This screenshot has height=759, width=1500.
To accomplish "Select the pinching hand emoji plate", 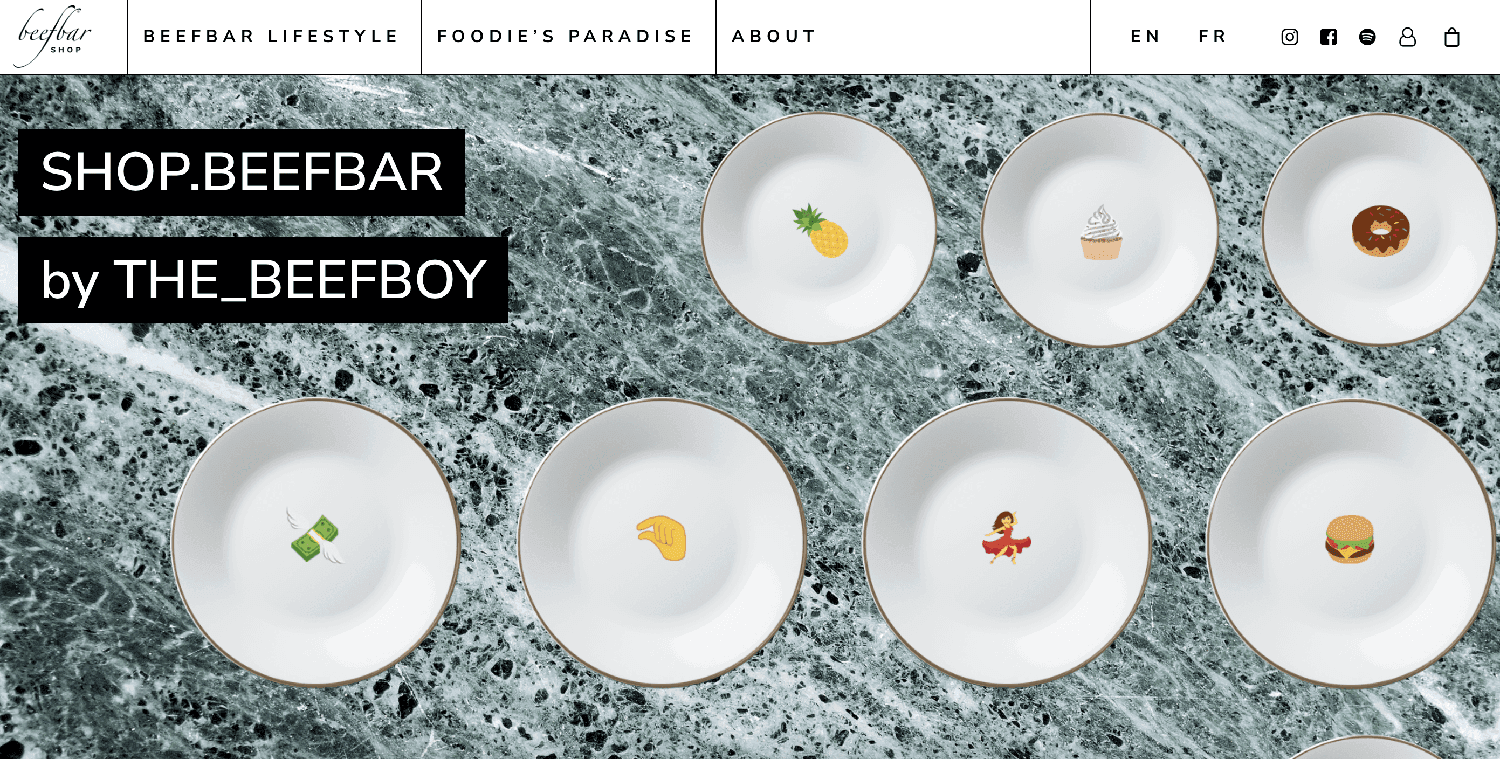I will pyautogui.click(x=662, y=543).
